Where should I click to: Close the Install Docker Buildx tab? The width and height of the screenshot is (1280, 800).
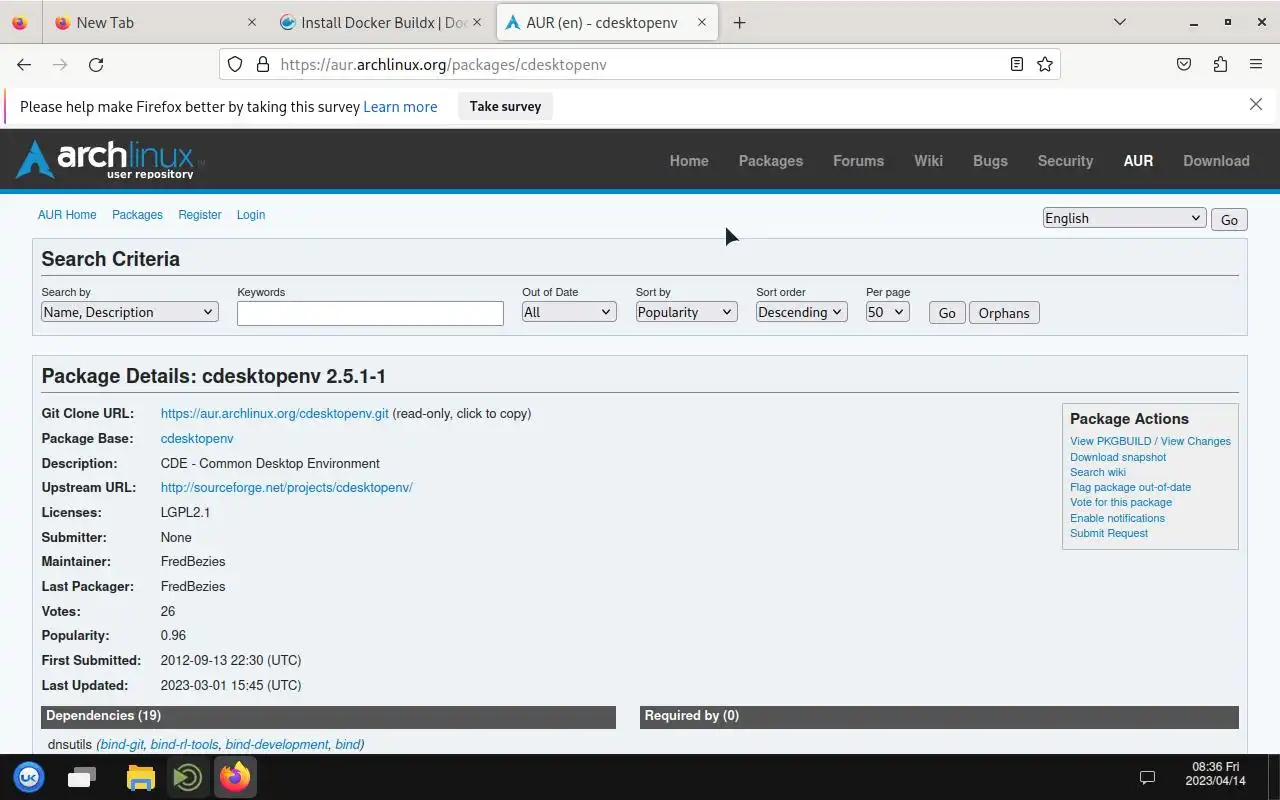point(477,22)
